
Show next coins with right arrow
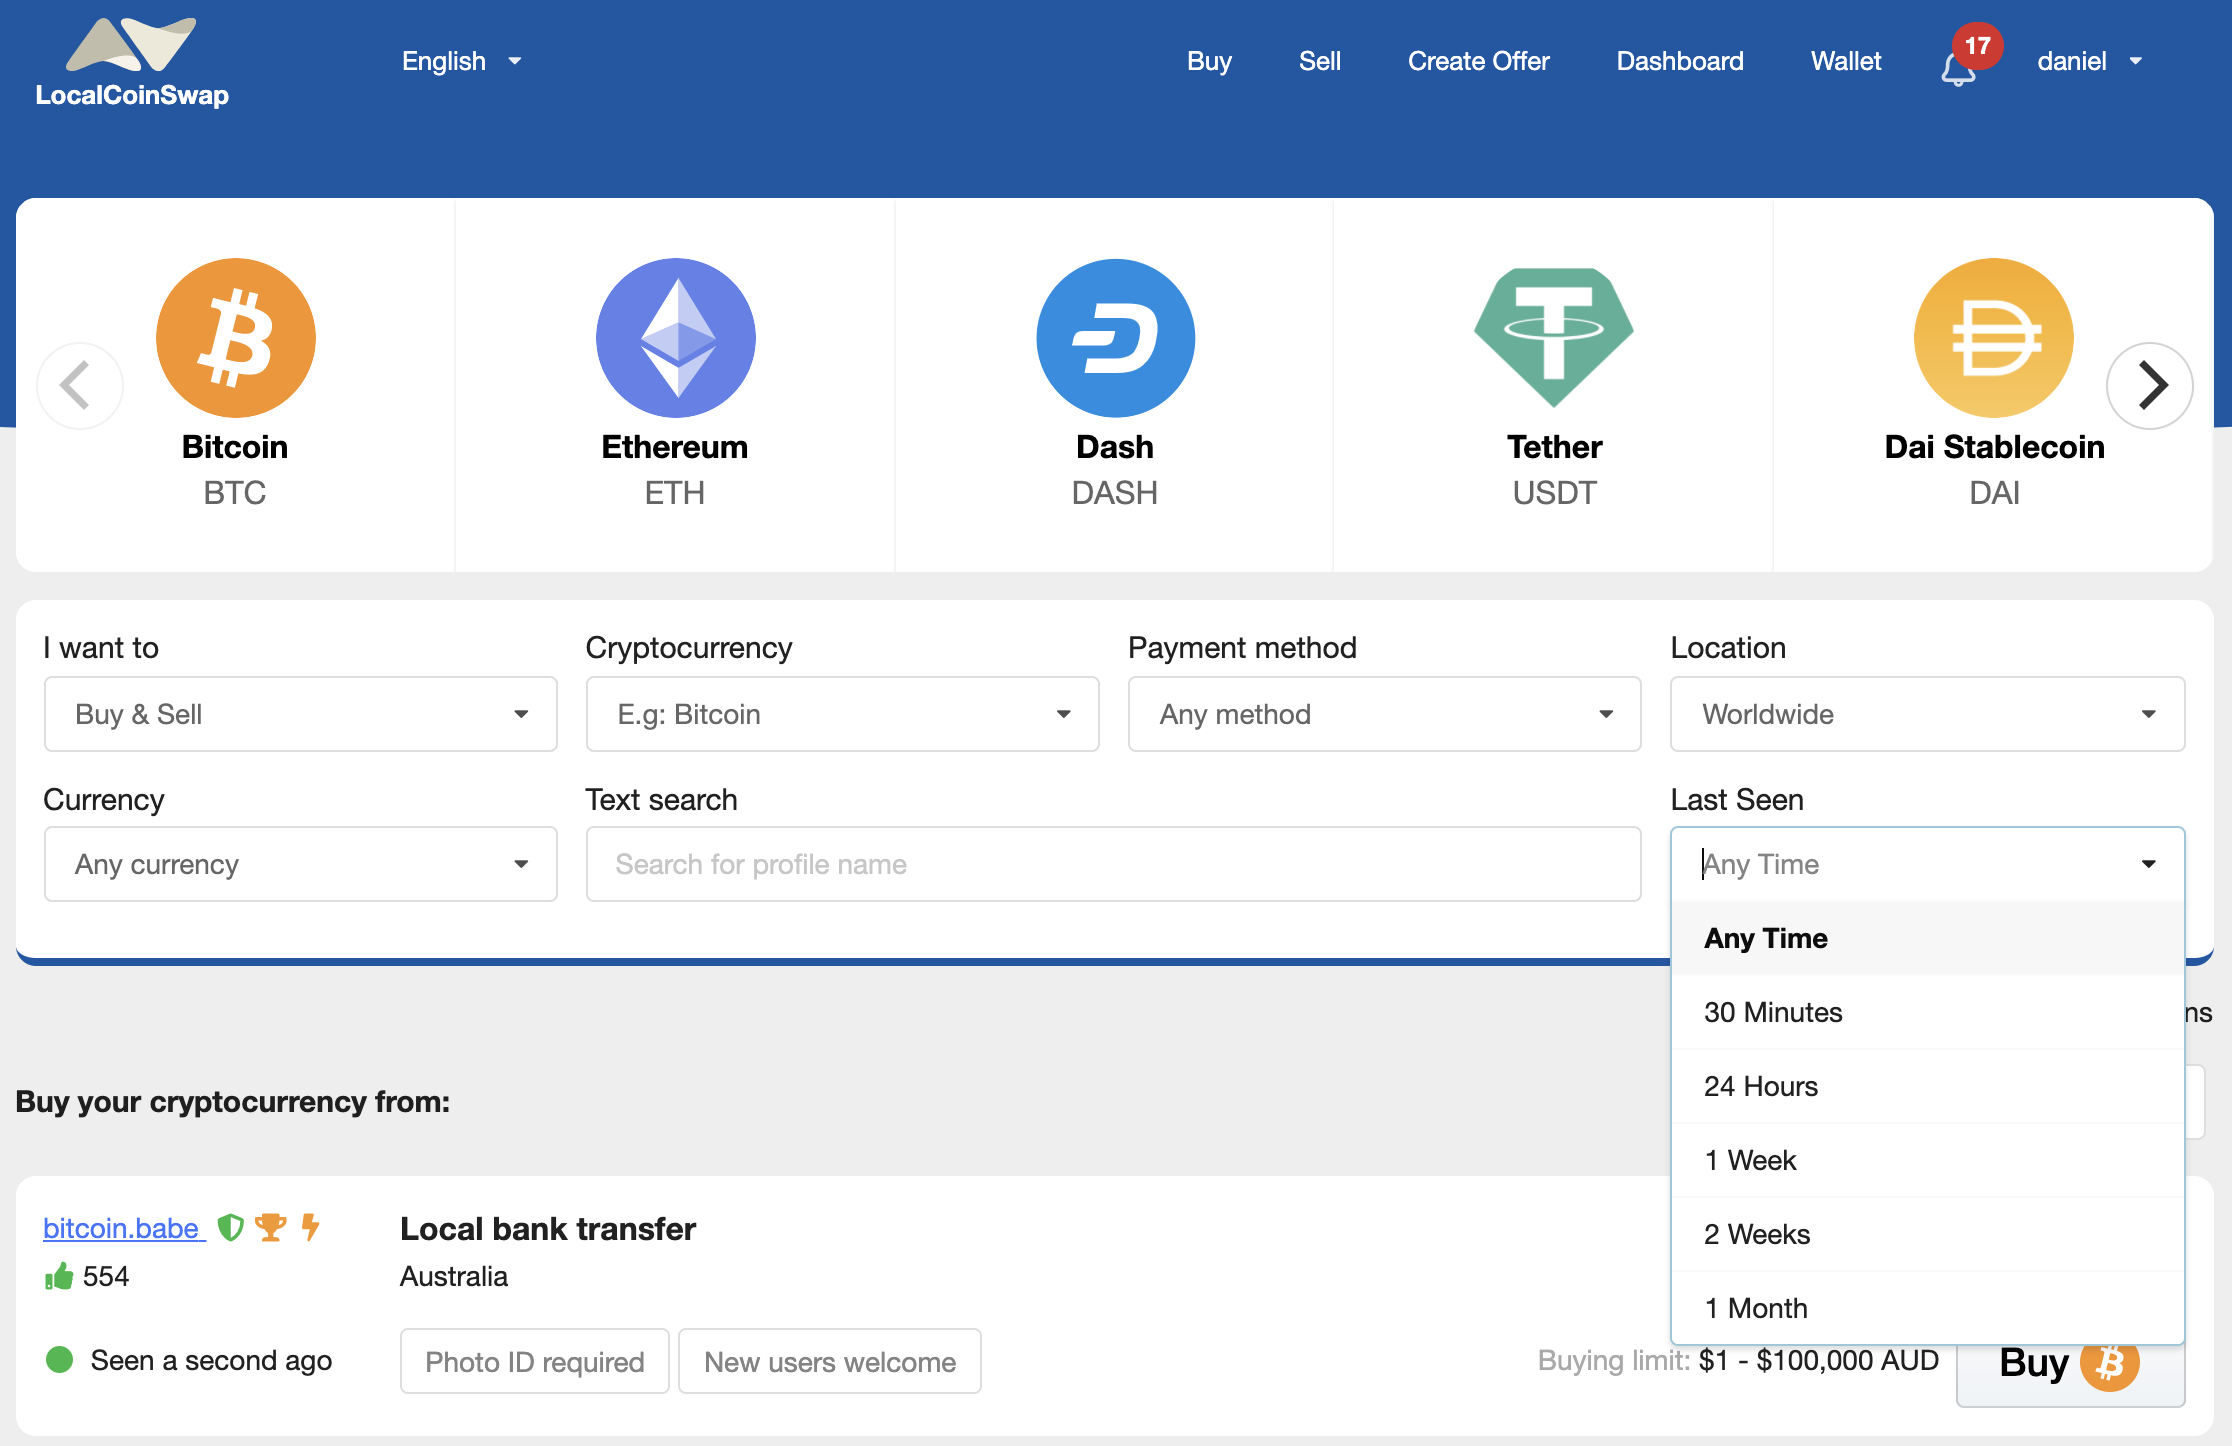point(2150,385)
